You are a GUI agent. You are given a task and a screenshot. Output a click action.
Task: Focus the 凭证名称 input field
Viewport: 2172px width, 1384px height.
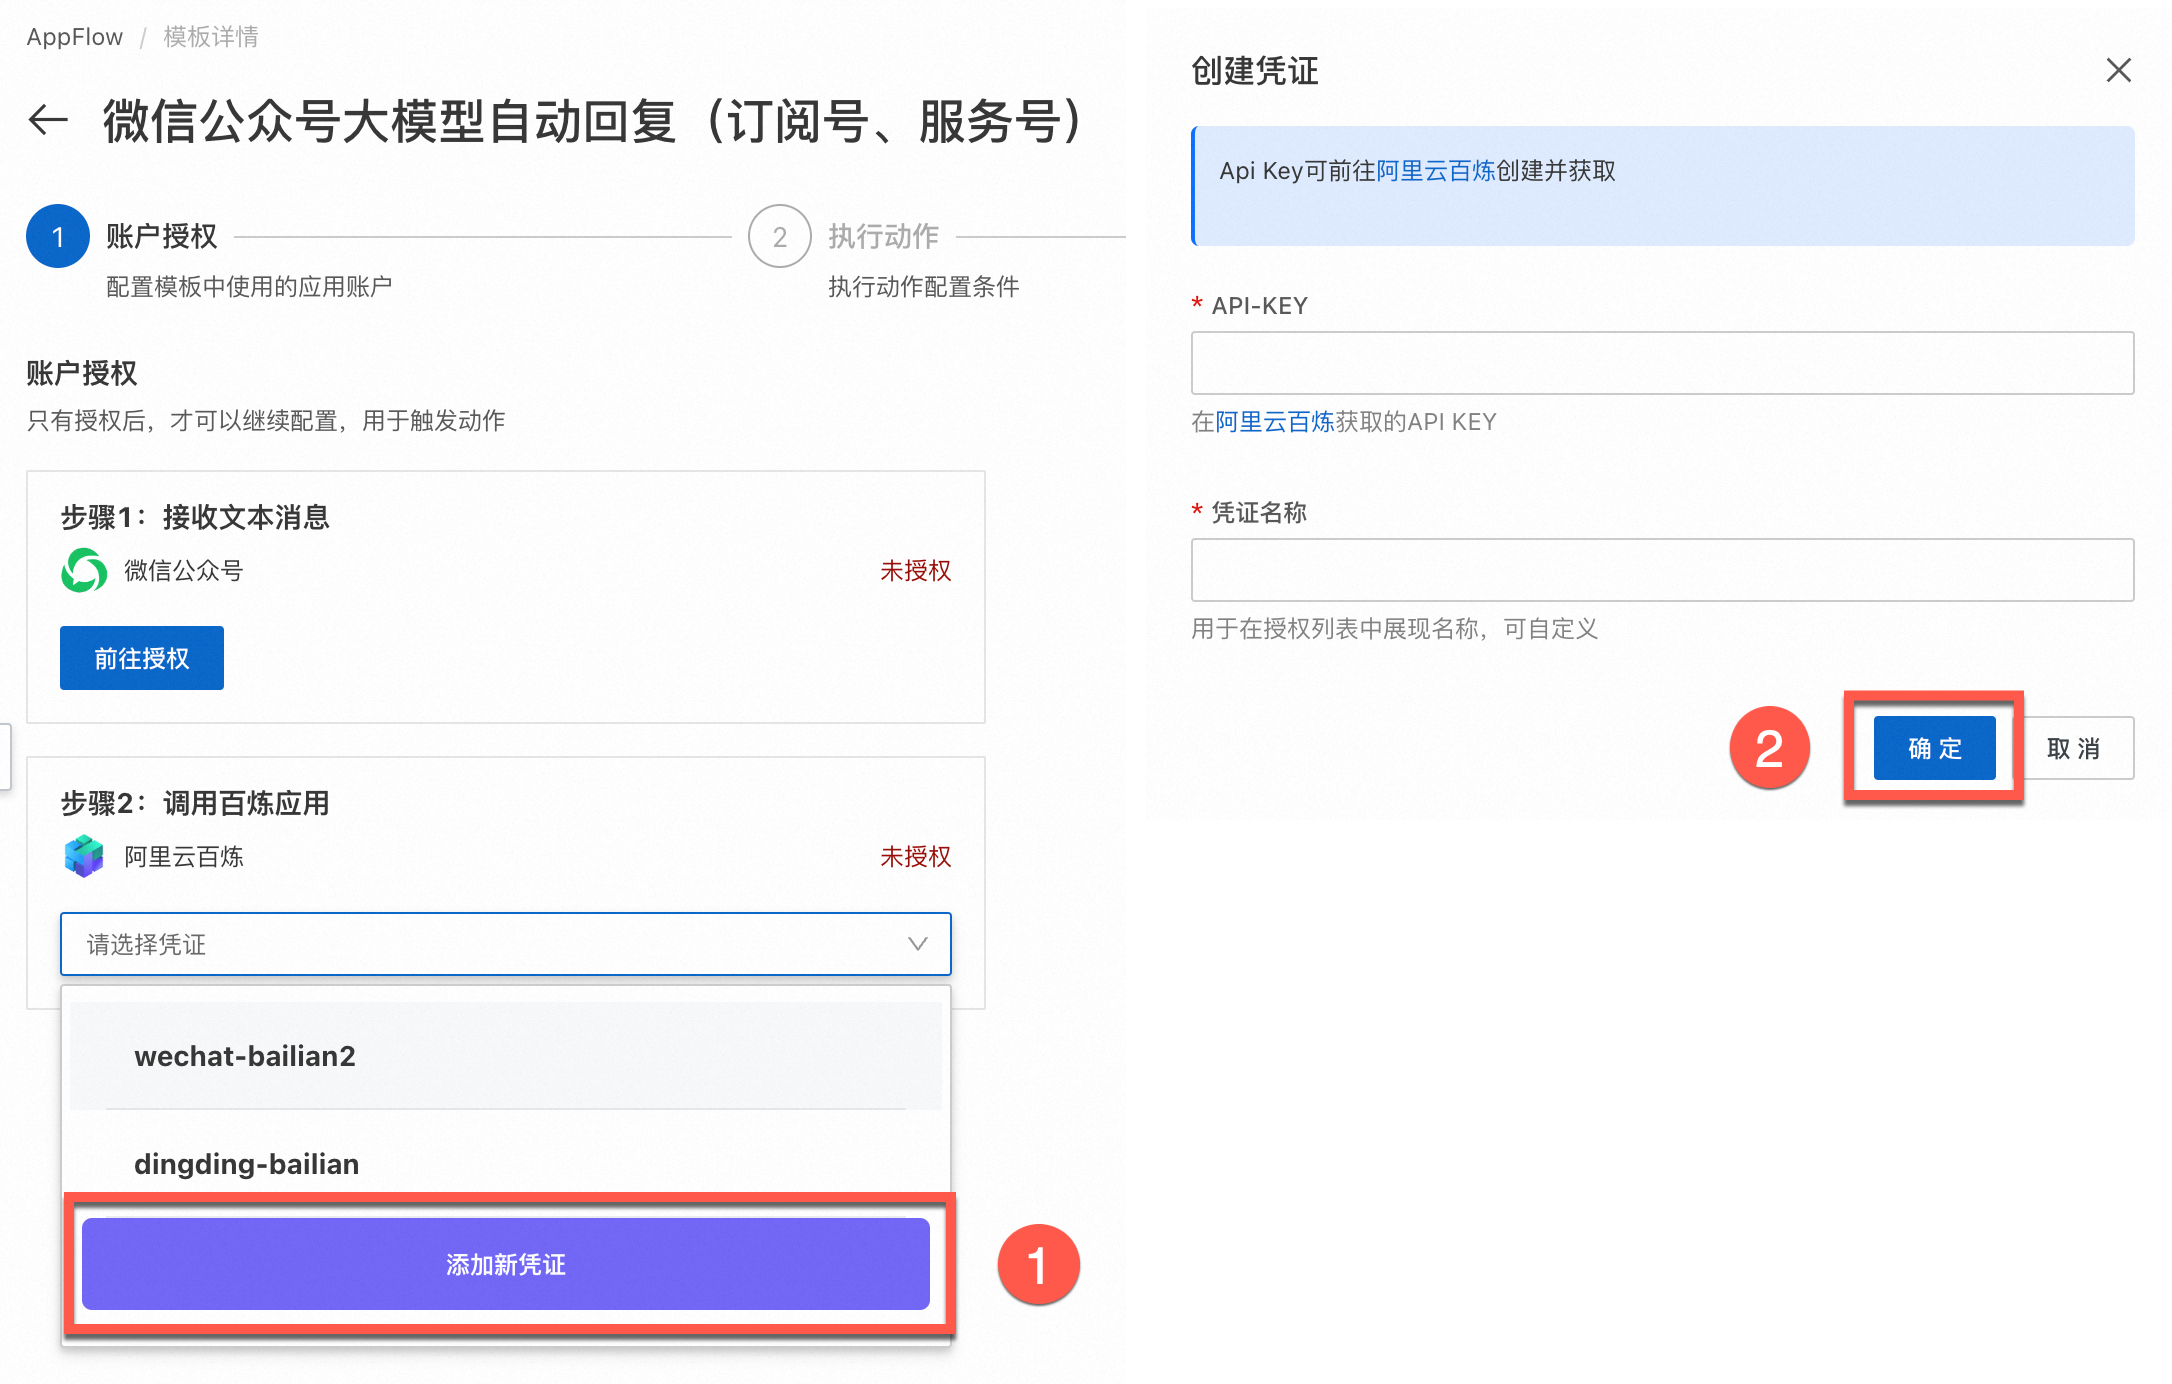tap(1662, 570)
